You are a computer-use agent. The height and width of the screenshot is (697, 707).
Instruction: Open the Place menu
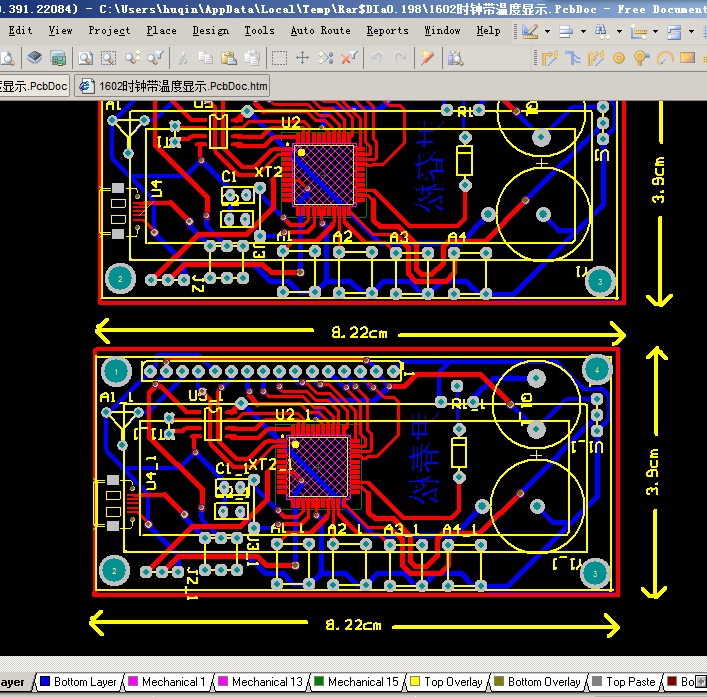[x=161, y=31]
